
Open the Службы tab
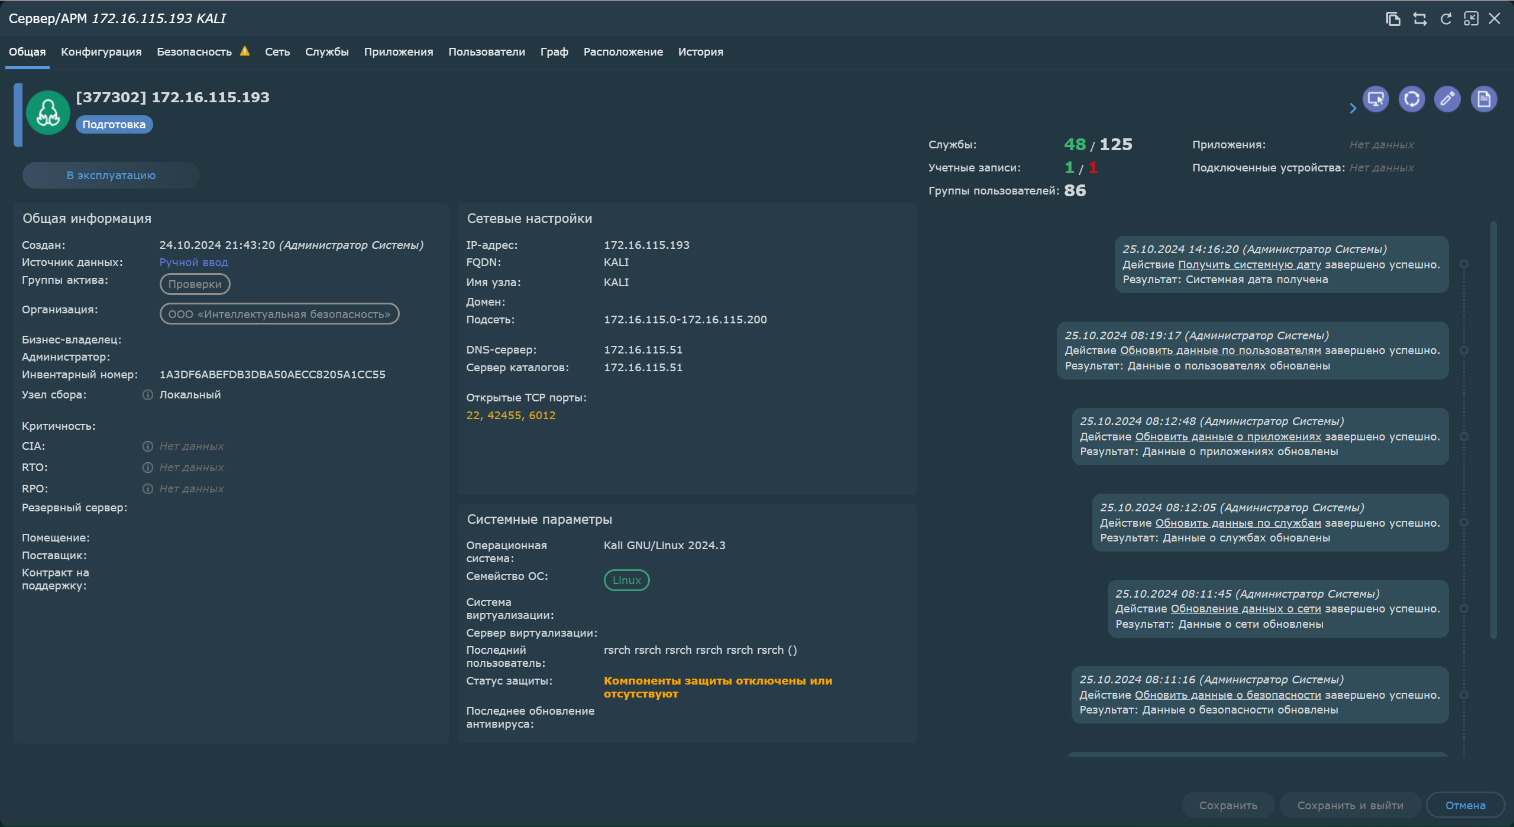pos(327,52)
